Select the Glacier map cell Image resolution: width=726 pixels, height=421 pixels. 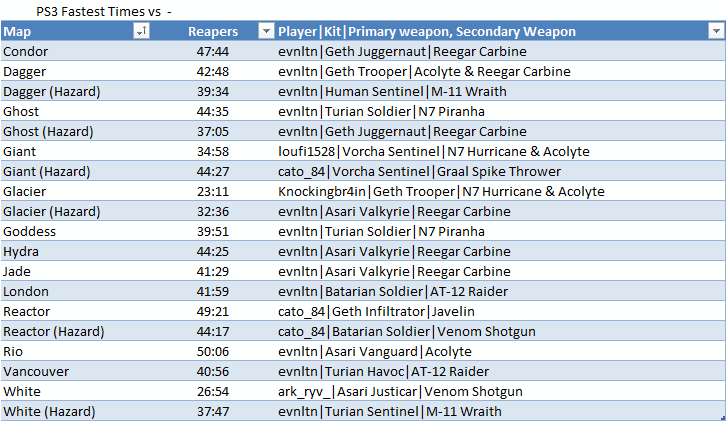point(76,191)
